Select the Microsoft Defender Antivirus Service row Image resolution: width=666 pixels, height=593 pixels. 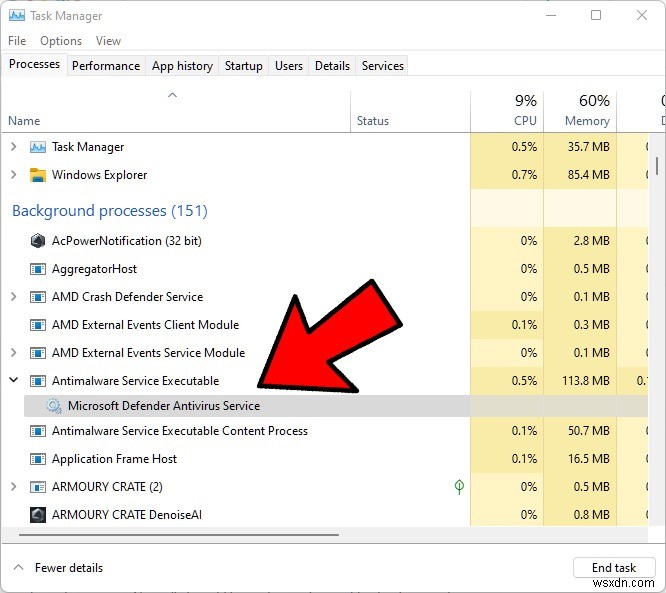(x=336, y=406)
